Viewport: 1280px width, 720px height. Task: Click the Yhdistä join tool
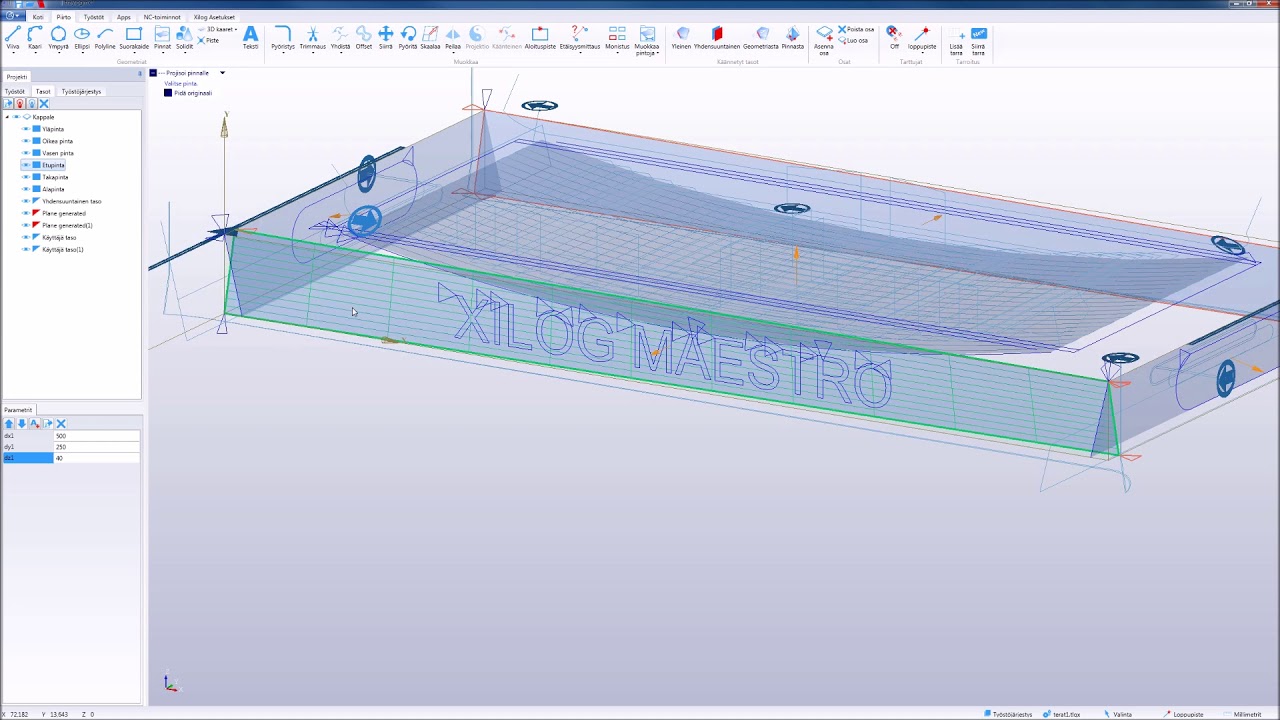[340, 38]
